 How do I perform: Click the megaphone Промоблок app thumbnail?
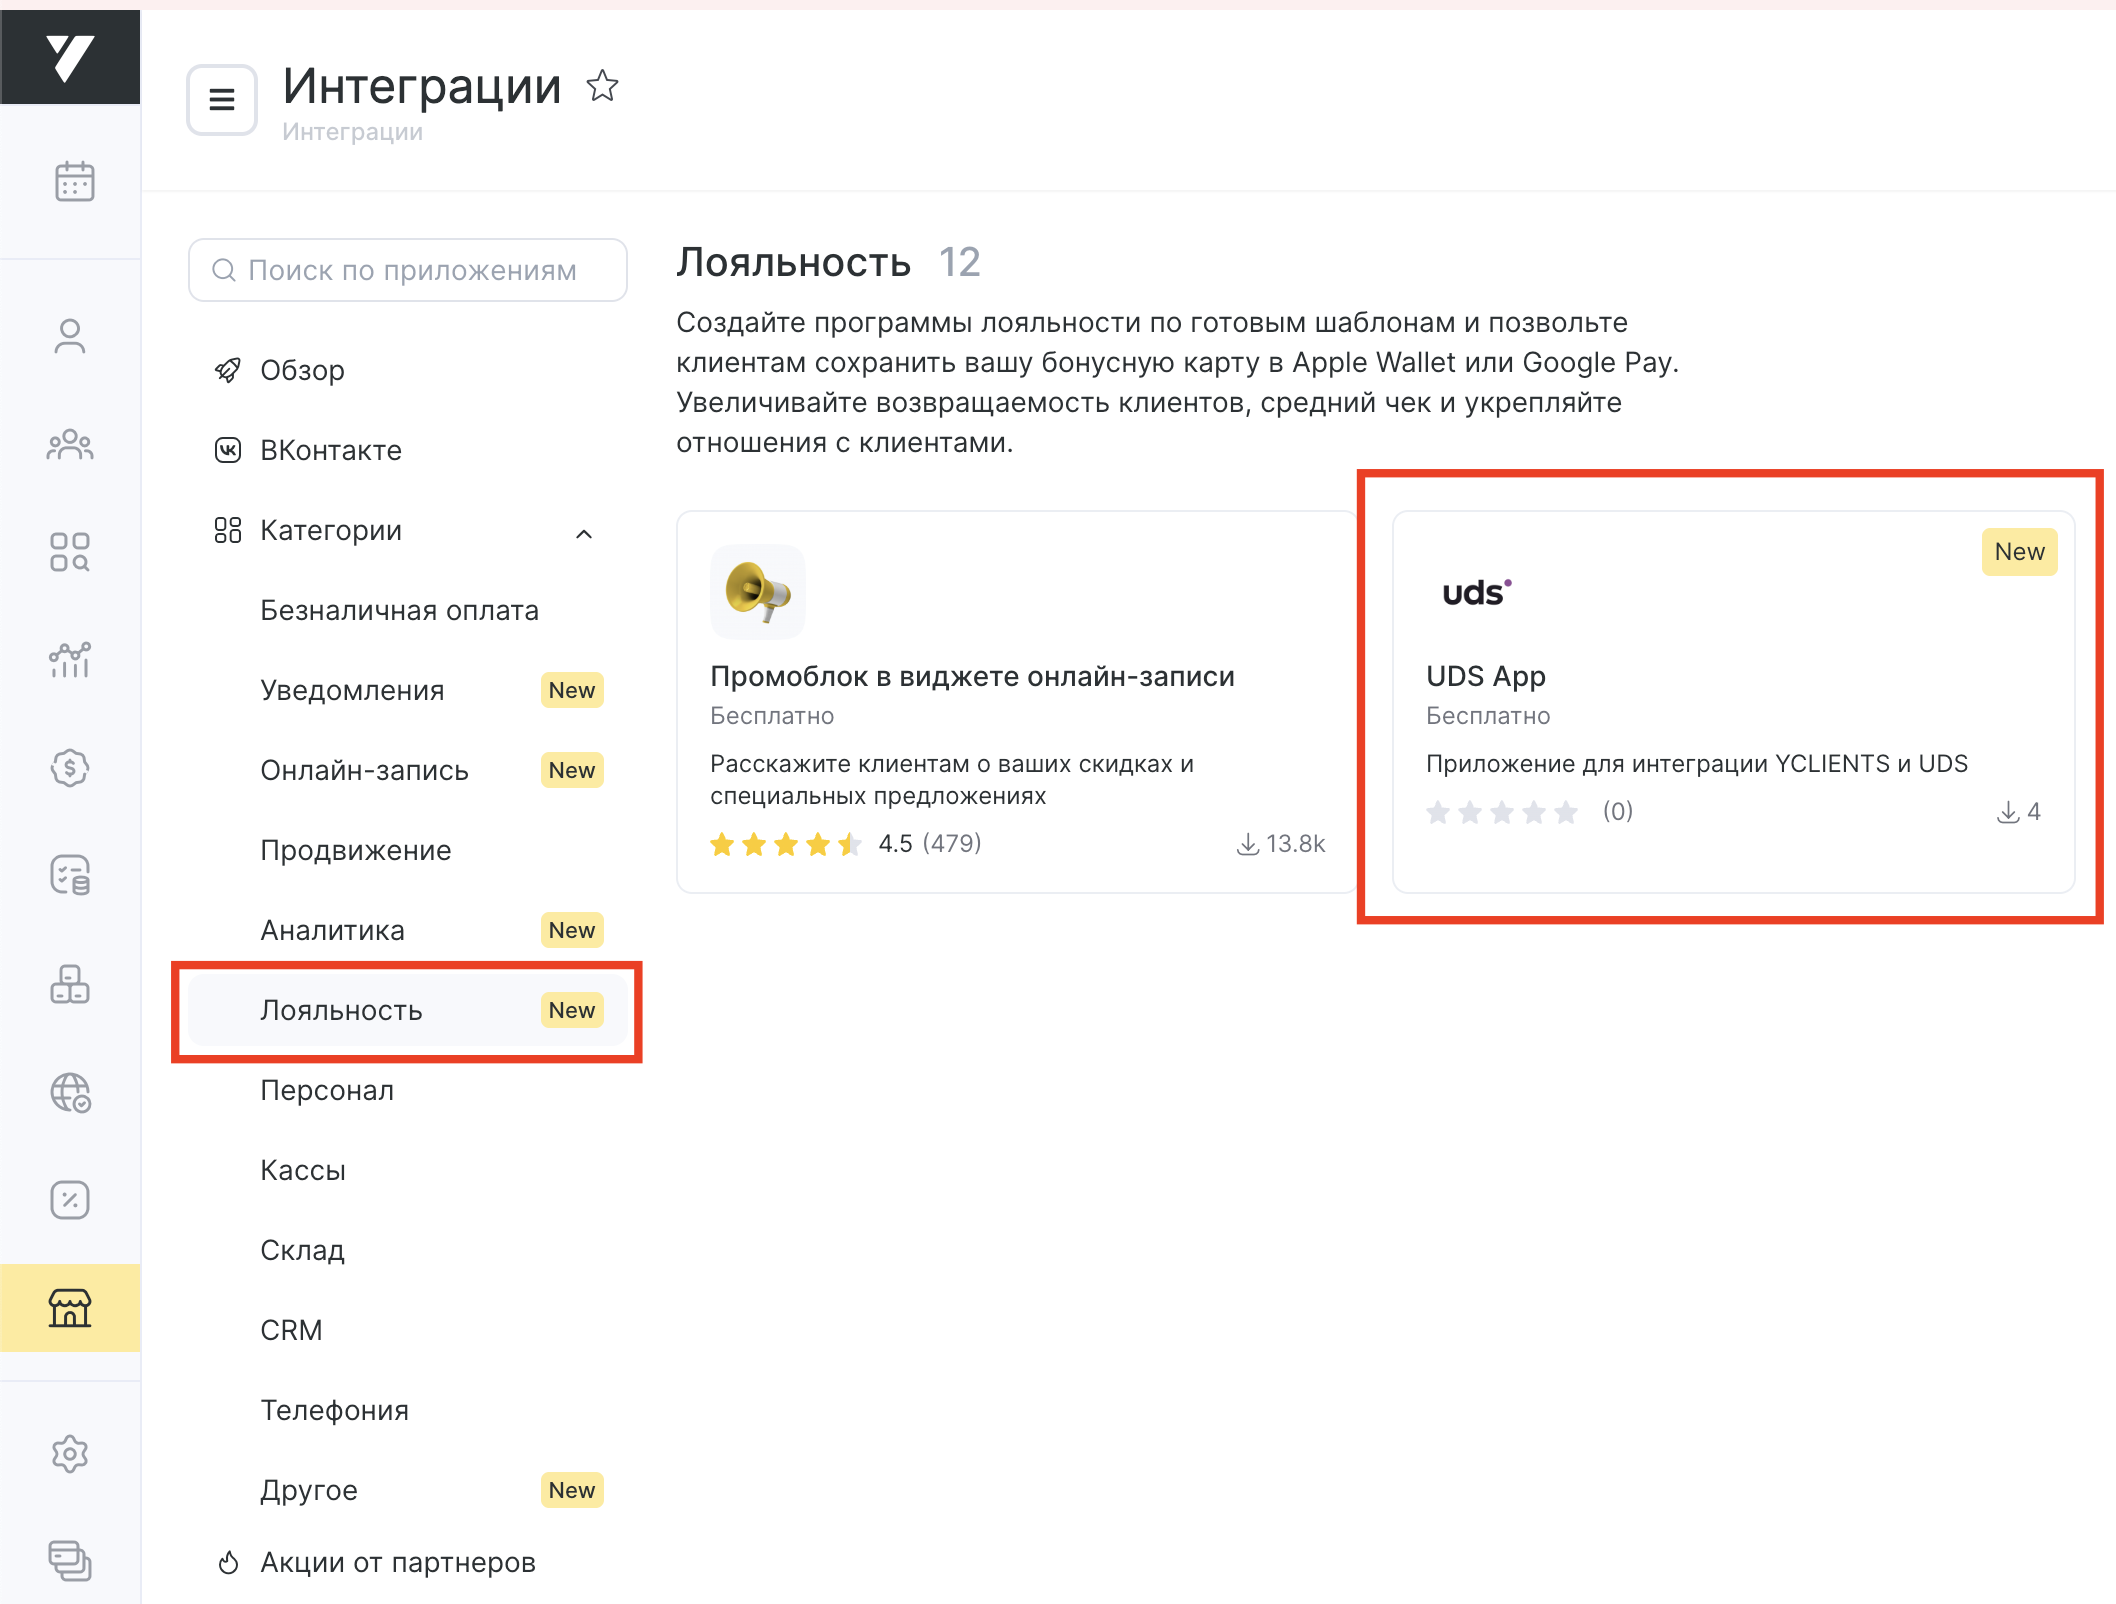coord(758,591)
